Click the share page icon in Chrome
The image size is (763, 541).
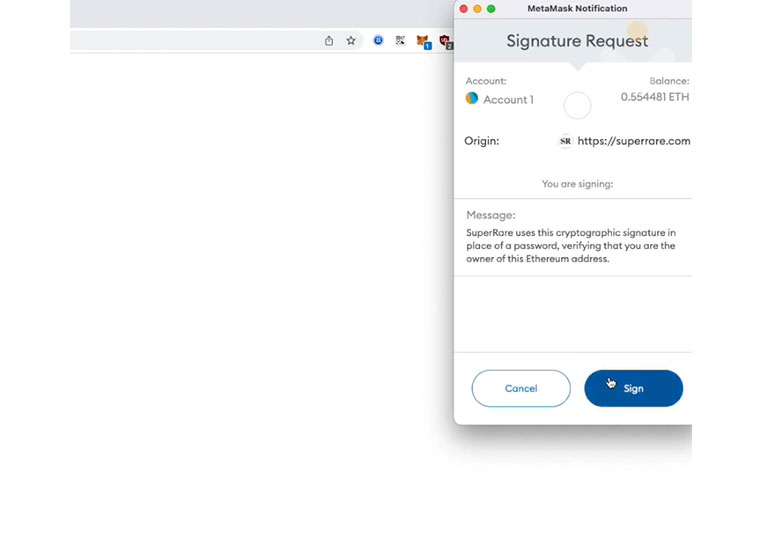pyautogui.click(x=329, y=41)
